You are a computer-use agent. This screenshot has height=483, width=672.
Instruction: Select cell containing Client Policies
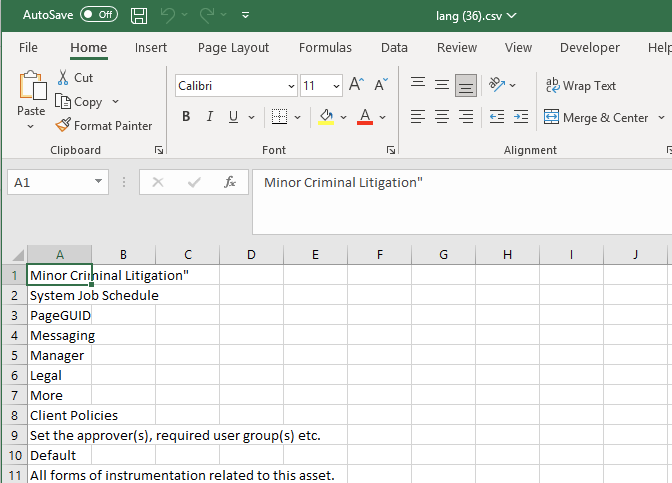pos(60,415)
